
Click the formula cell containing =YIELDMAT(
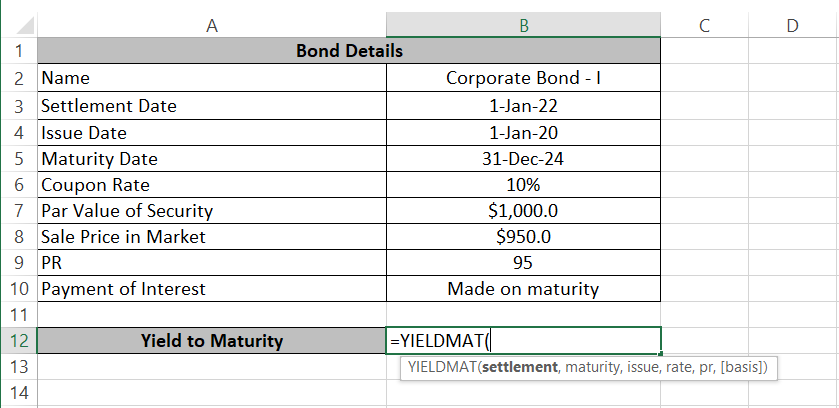pos(523,341)
